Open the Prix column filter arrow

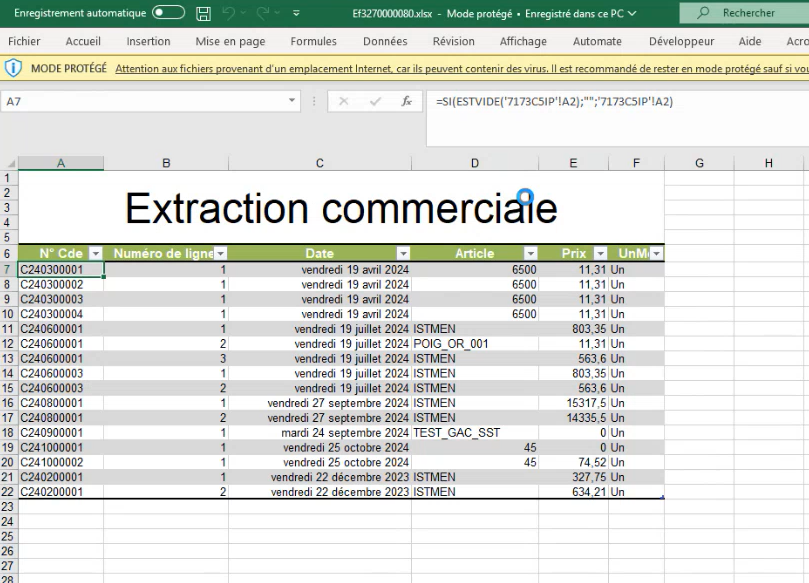600,254
